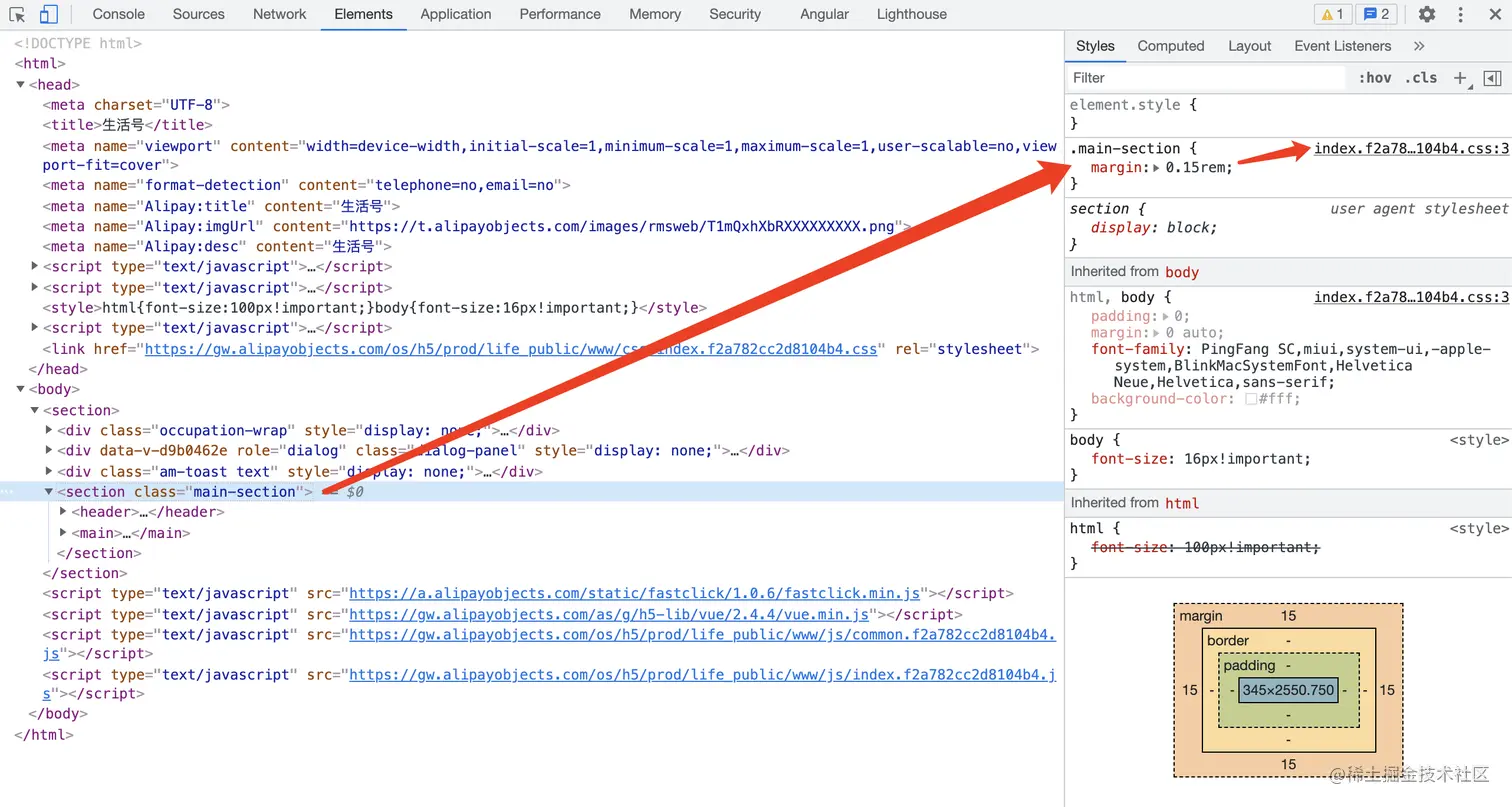The image size is (1512, 807).
Task: Open the Layout sub-tab
Action: [x=1250, y=46]
